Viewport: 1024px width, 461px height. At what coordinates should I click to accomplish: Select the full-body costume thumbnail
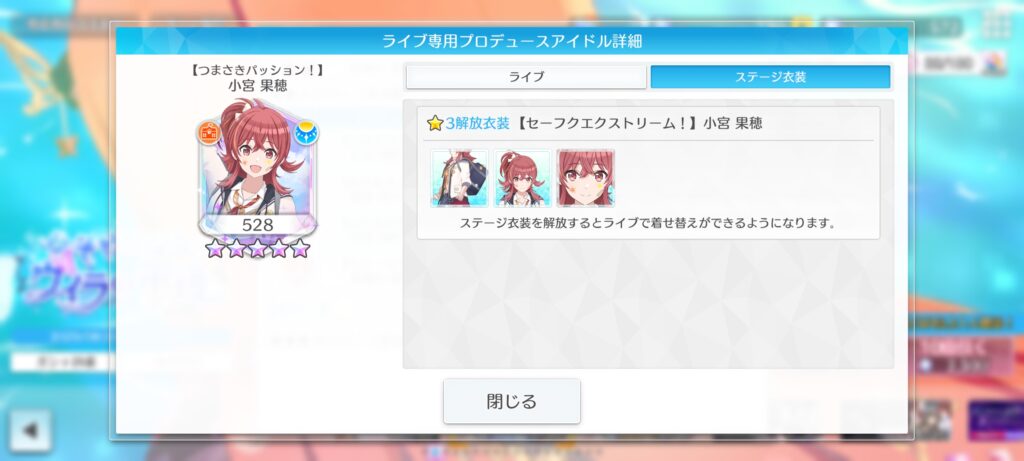click(x=522, y=178)
